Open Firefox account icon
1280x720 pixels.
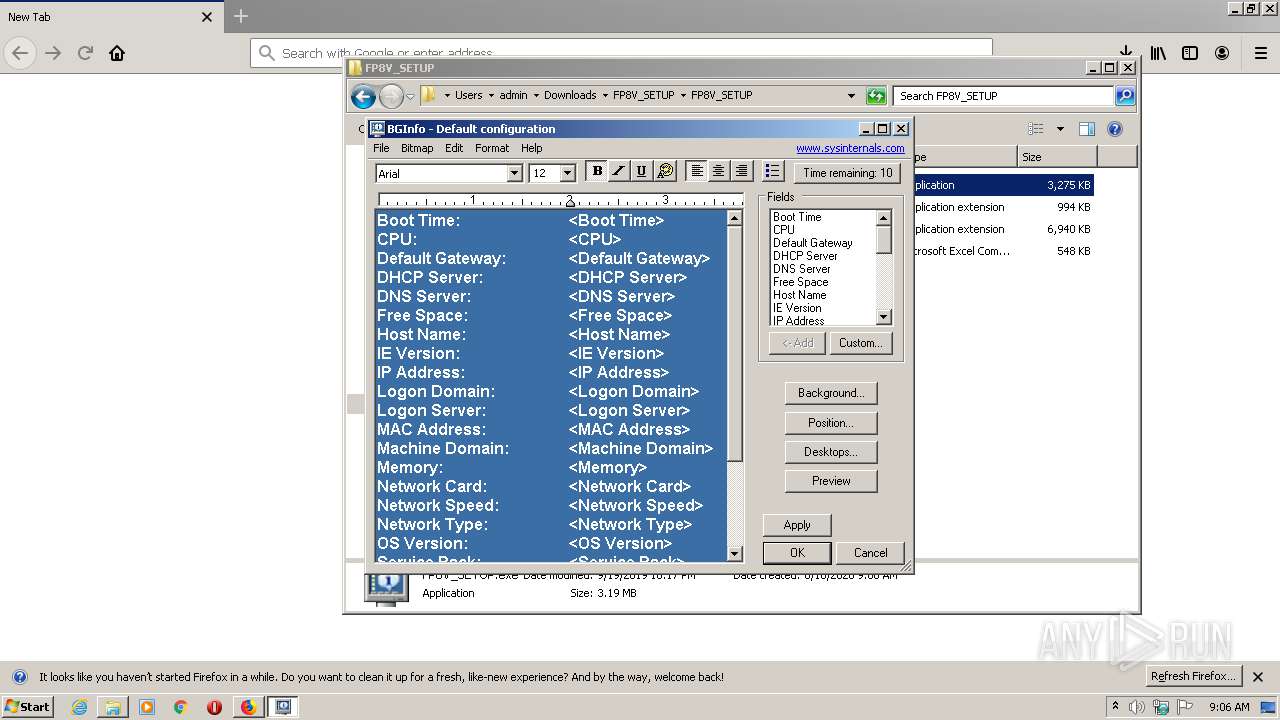pos(1222,54)
